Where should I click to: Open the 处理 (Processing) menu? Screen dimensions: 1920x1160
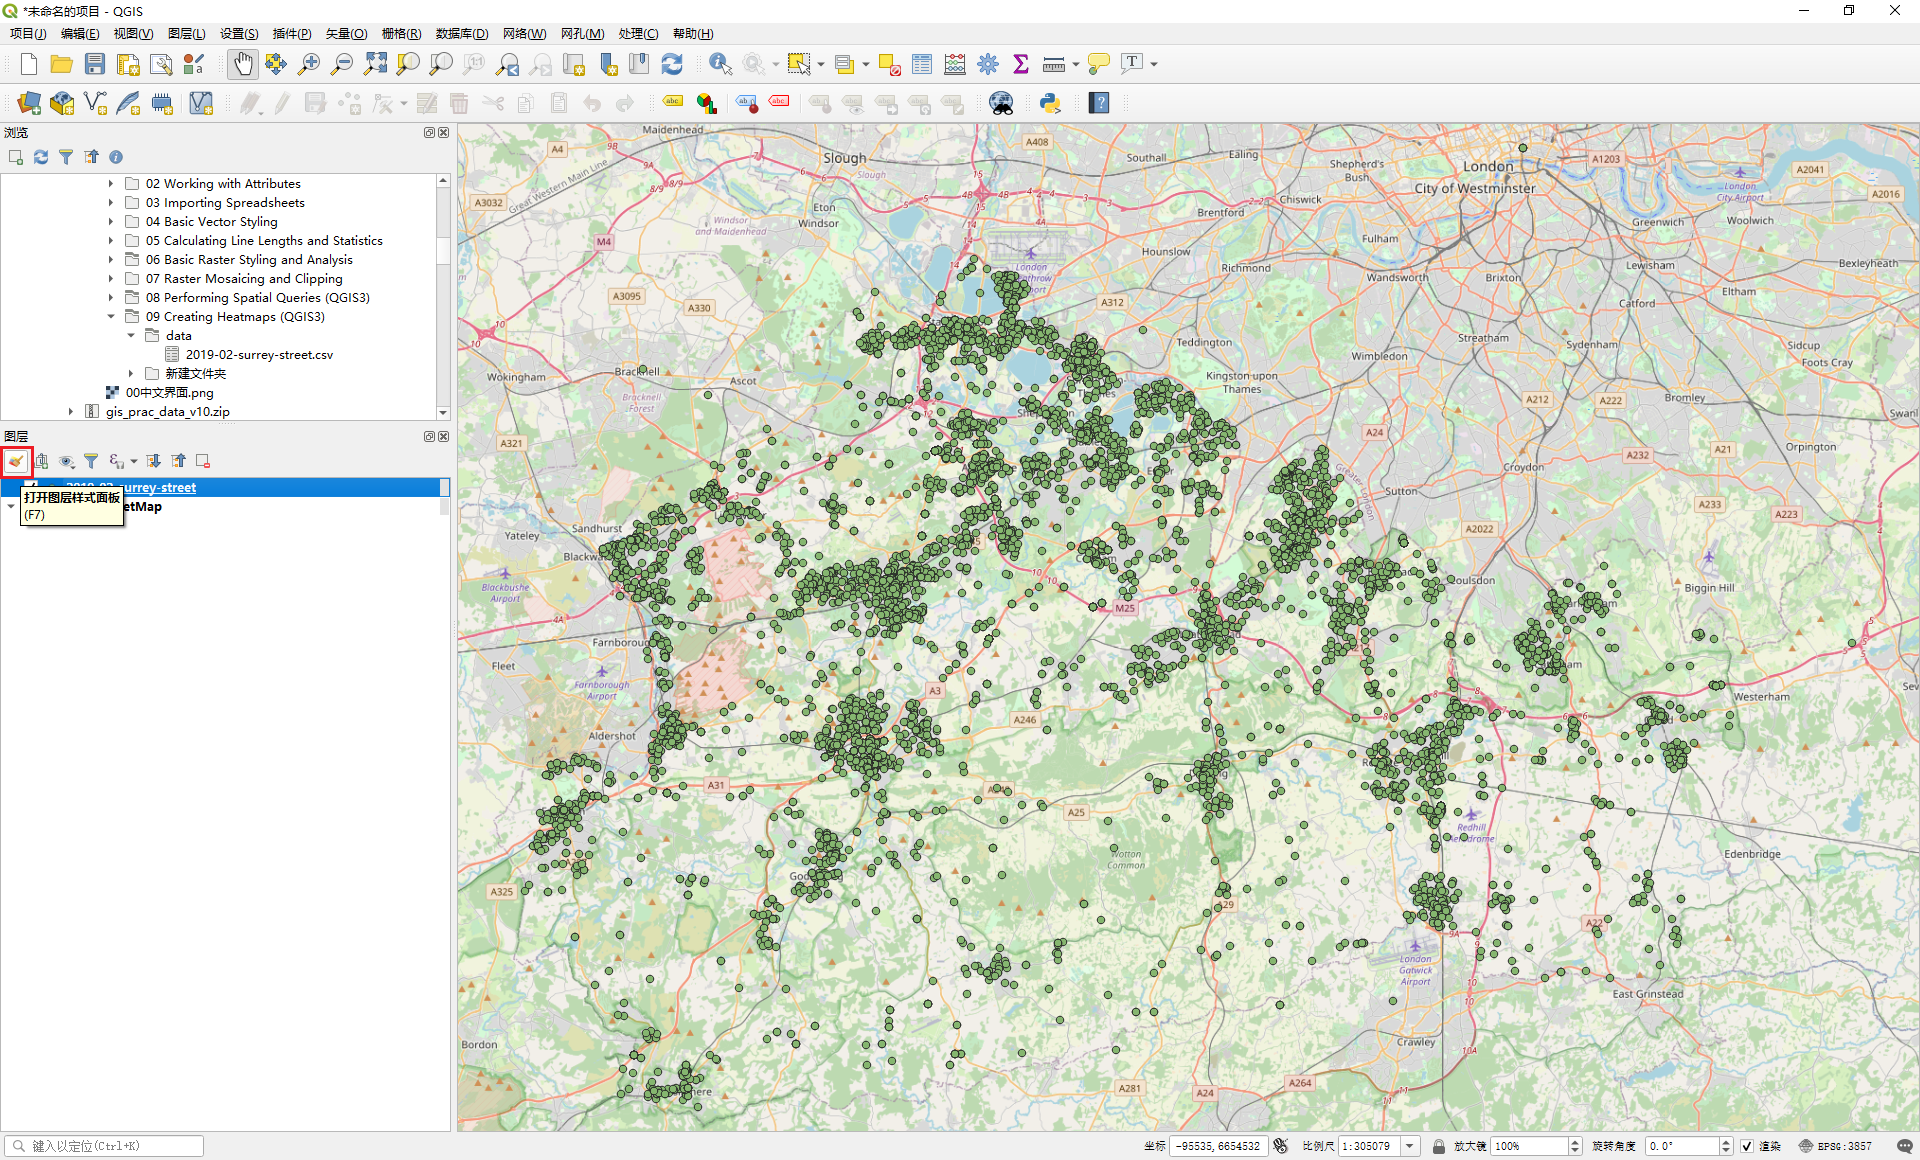637,33
